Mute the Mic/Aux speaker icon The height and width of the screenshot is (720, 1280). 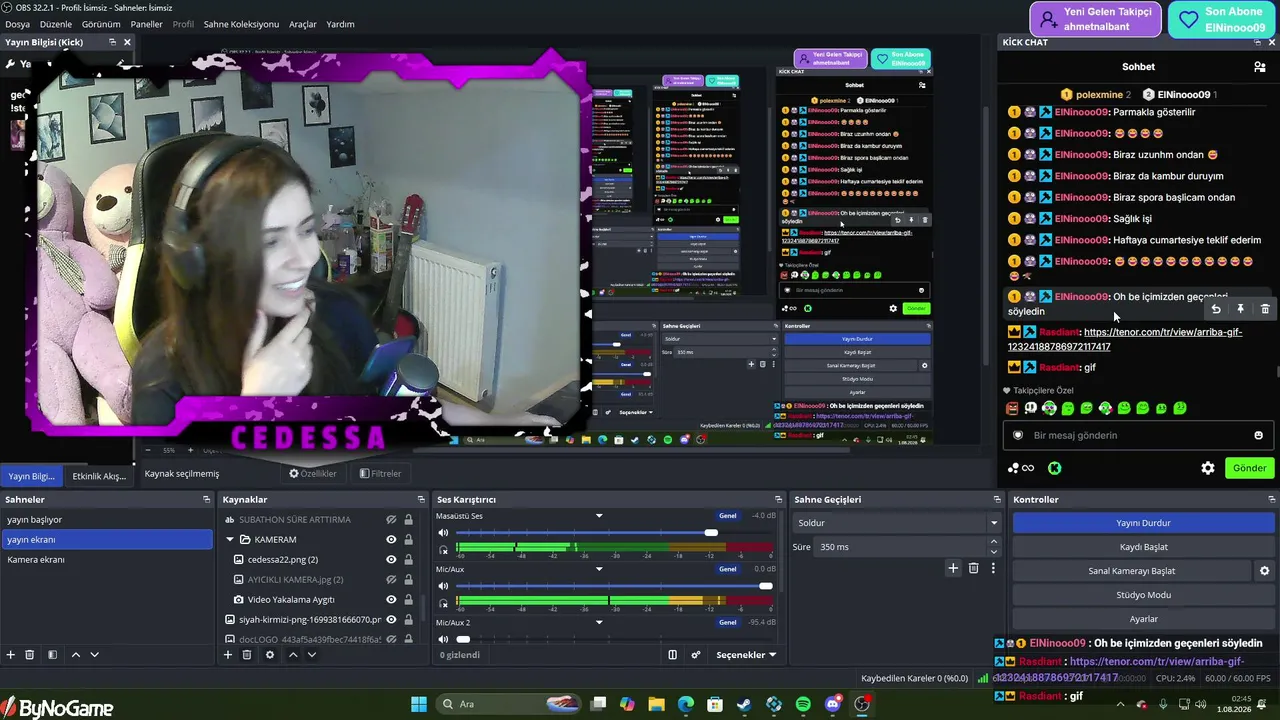pyautogui.click(x=443, y=585)
